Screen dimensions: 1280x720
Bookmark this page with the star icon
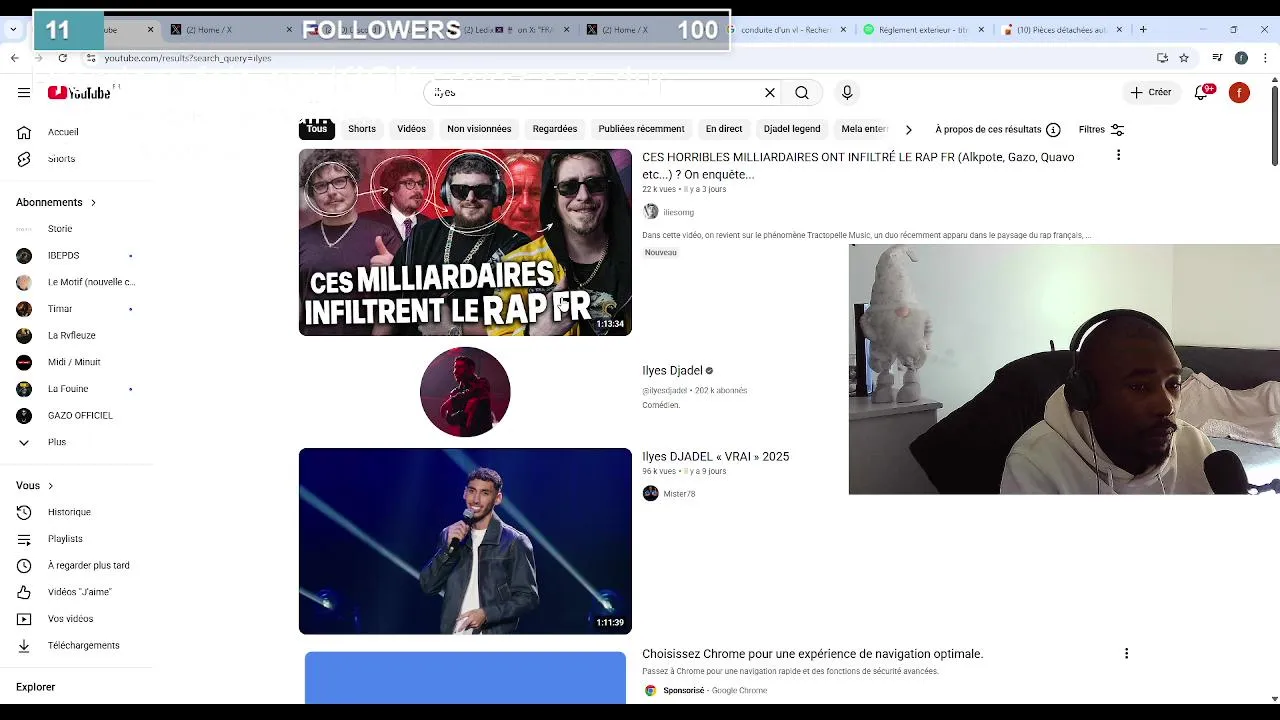click(x=1184, y=58)
